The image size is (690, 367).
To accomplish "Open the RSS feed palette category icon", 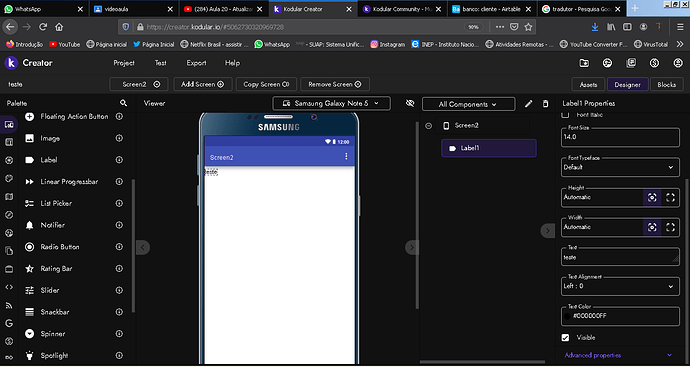I will point(9,305).
